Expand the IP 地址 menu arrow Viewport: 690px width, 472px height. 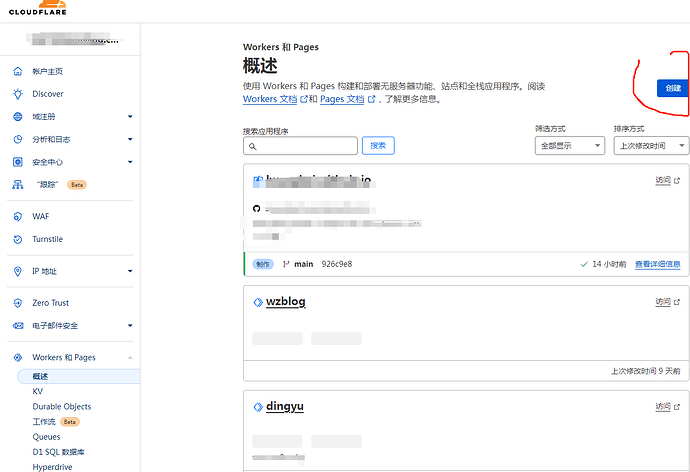(130, 271)
